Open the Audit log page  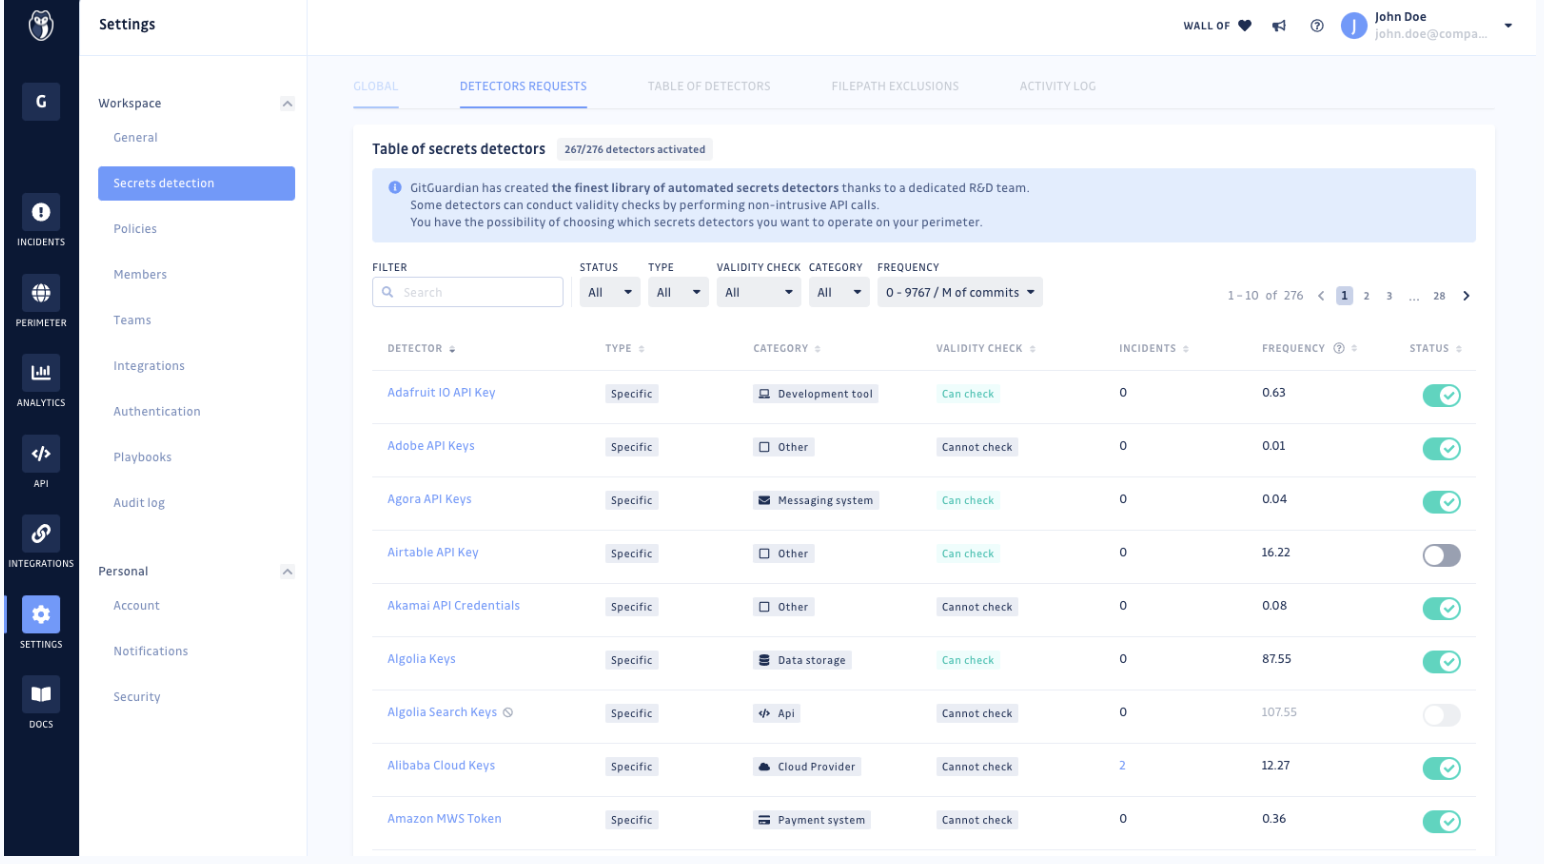tap(139, 503)
